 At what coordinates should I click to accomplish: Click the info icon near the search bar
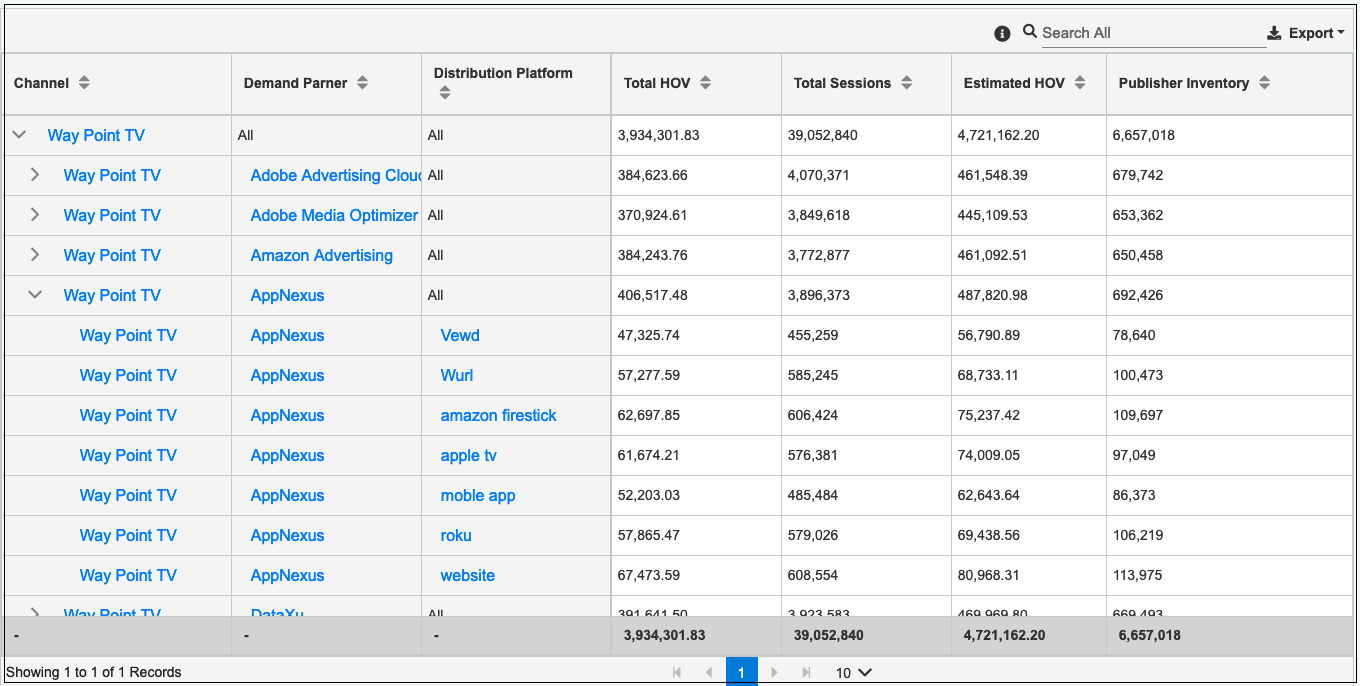[x=1002, y=33]
